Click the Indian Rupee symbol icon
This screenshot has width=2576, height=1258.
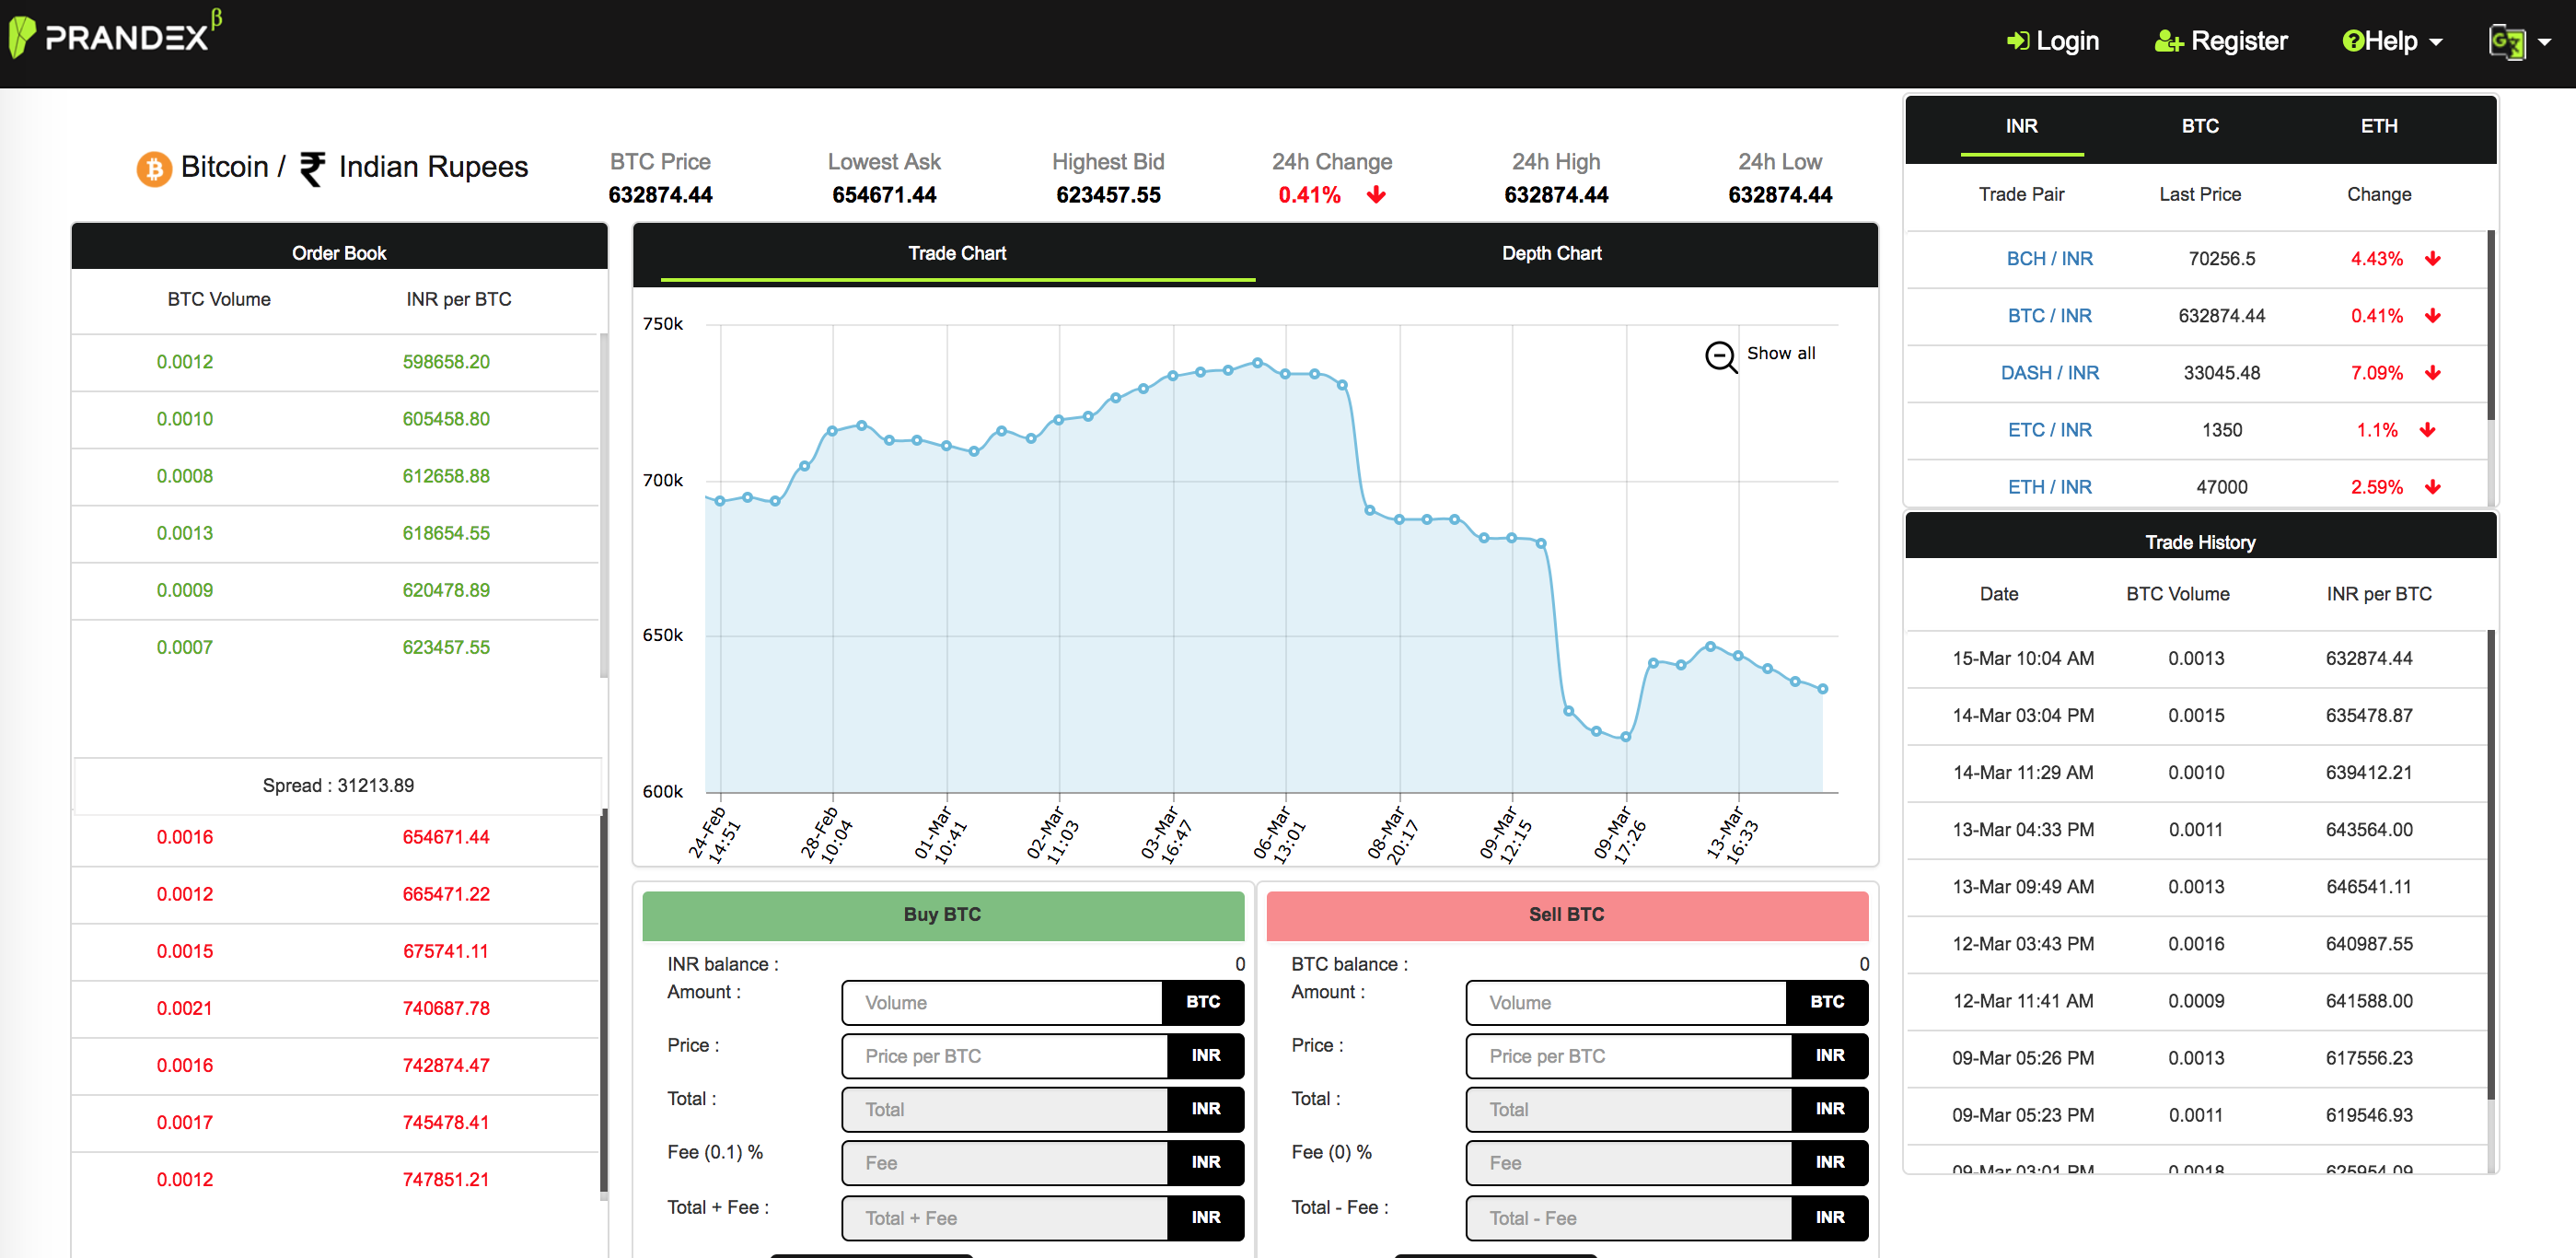click(x=312, y=168)
